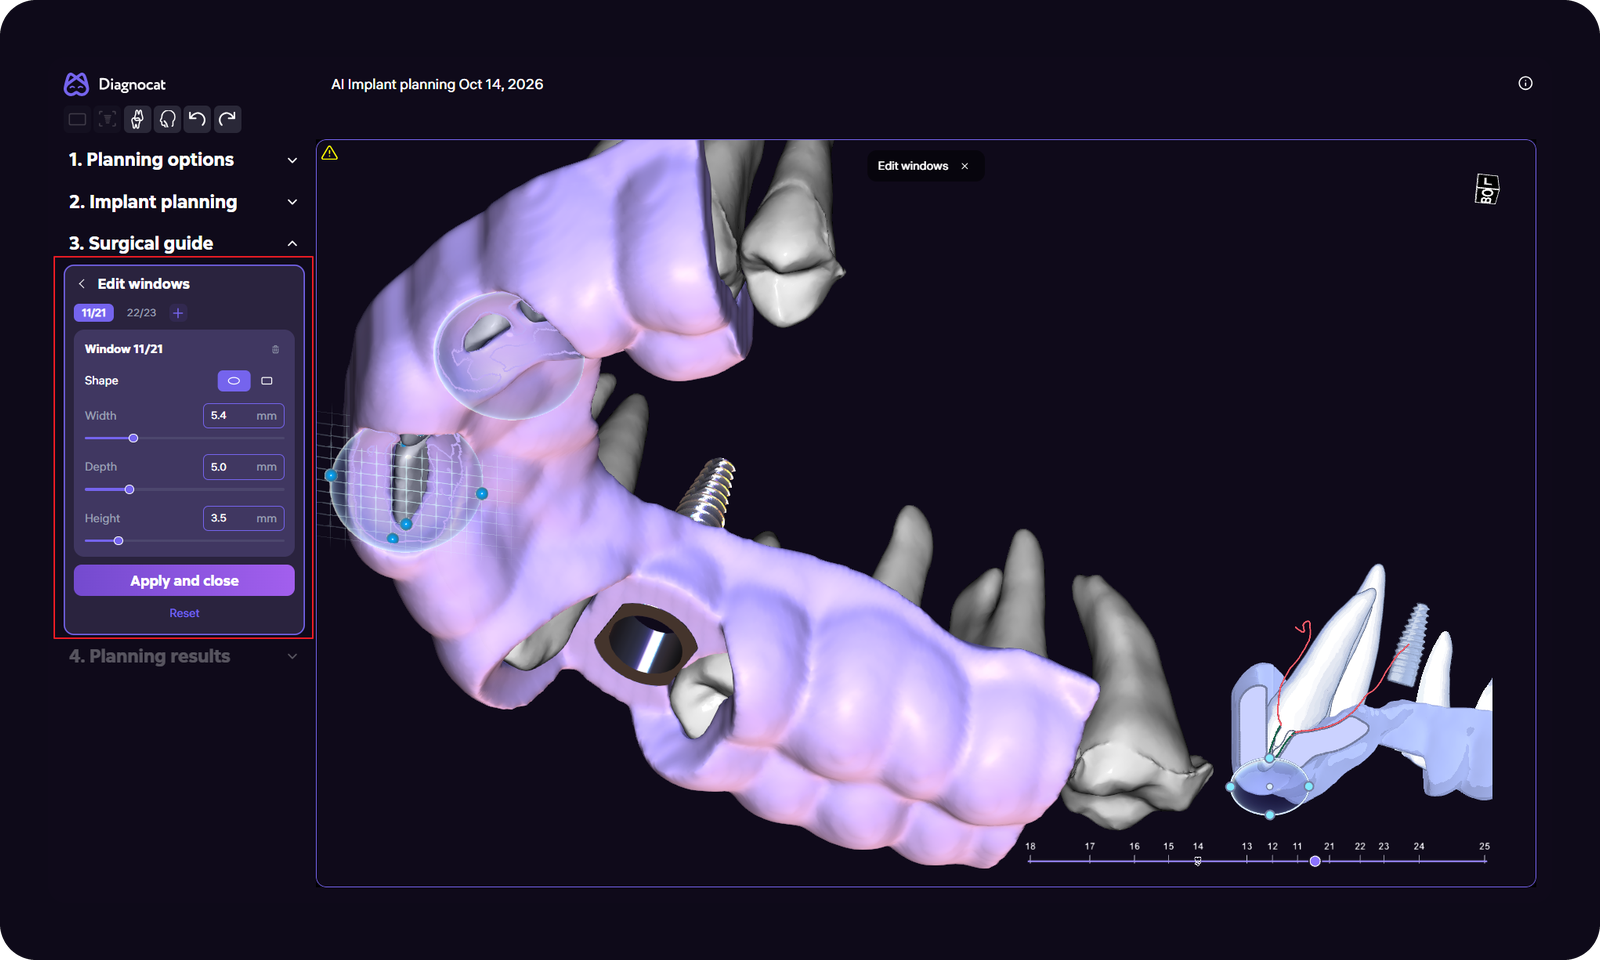The image size is (1600, 960).
Task: Click the Depth slider handle
Action: (x=129, y=489)
